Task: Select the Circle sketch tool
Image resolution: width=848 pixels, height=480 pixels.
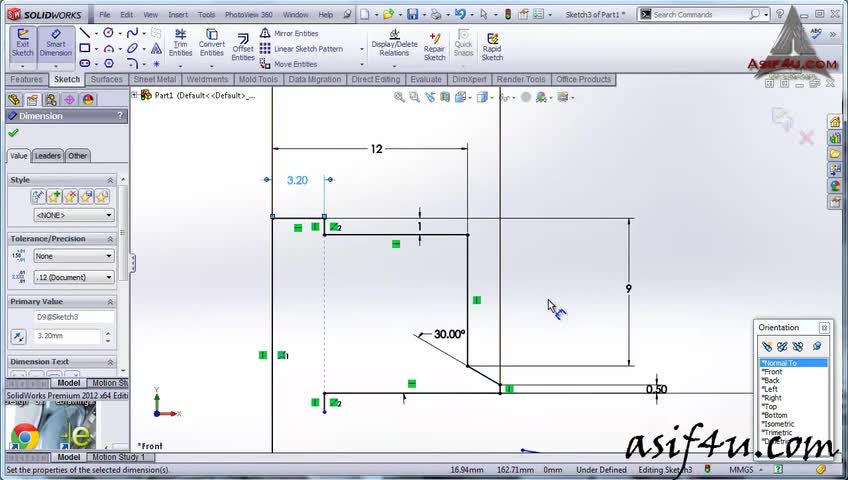Action: (x=109, y=34)
